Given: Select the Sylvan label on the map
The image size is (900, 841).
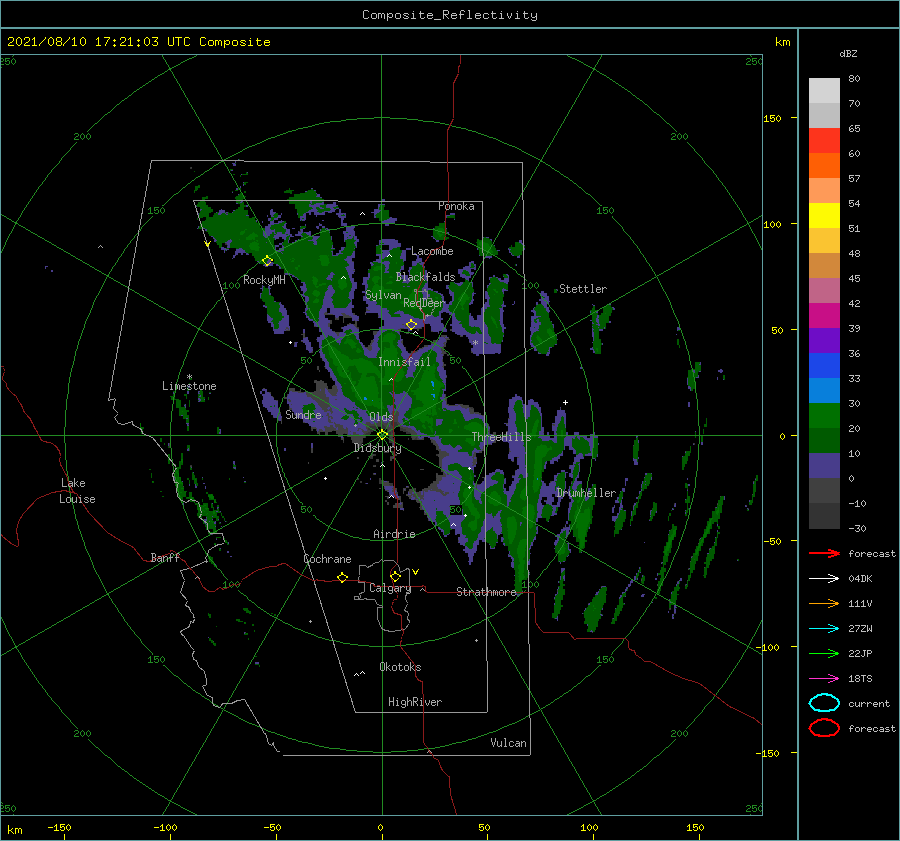Looking at the screenshot, I should [x=383, y=295].
